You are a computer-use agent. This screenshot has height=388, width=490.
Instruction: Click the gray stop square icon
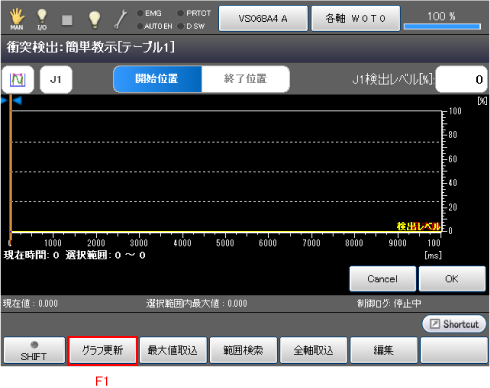click(67, 20)
